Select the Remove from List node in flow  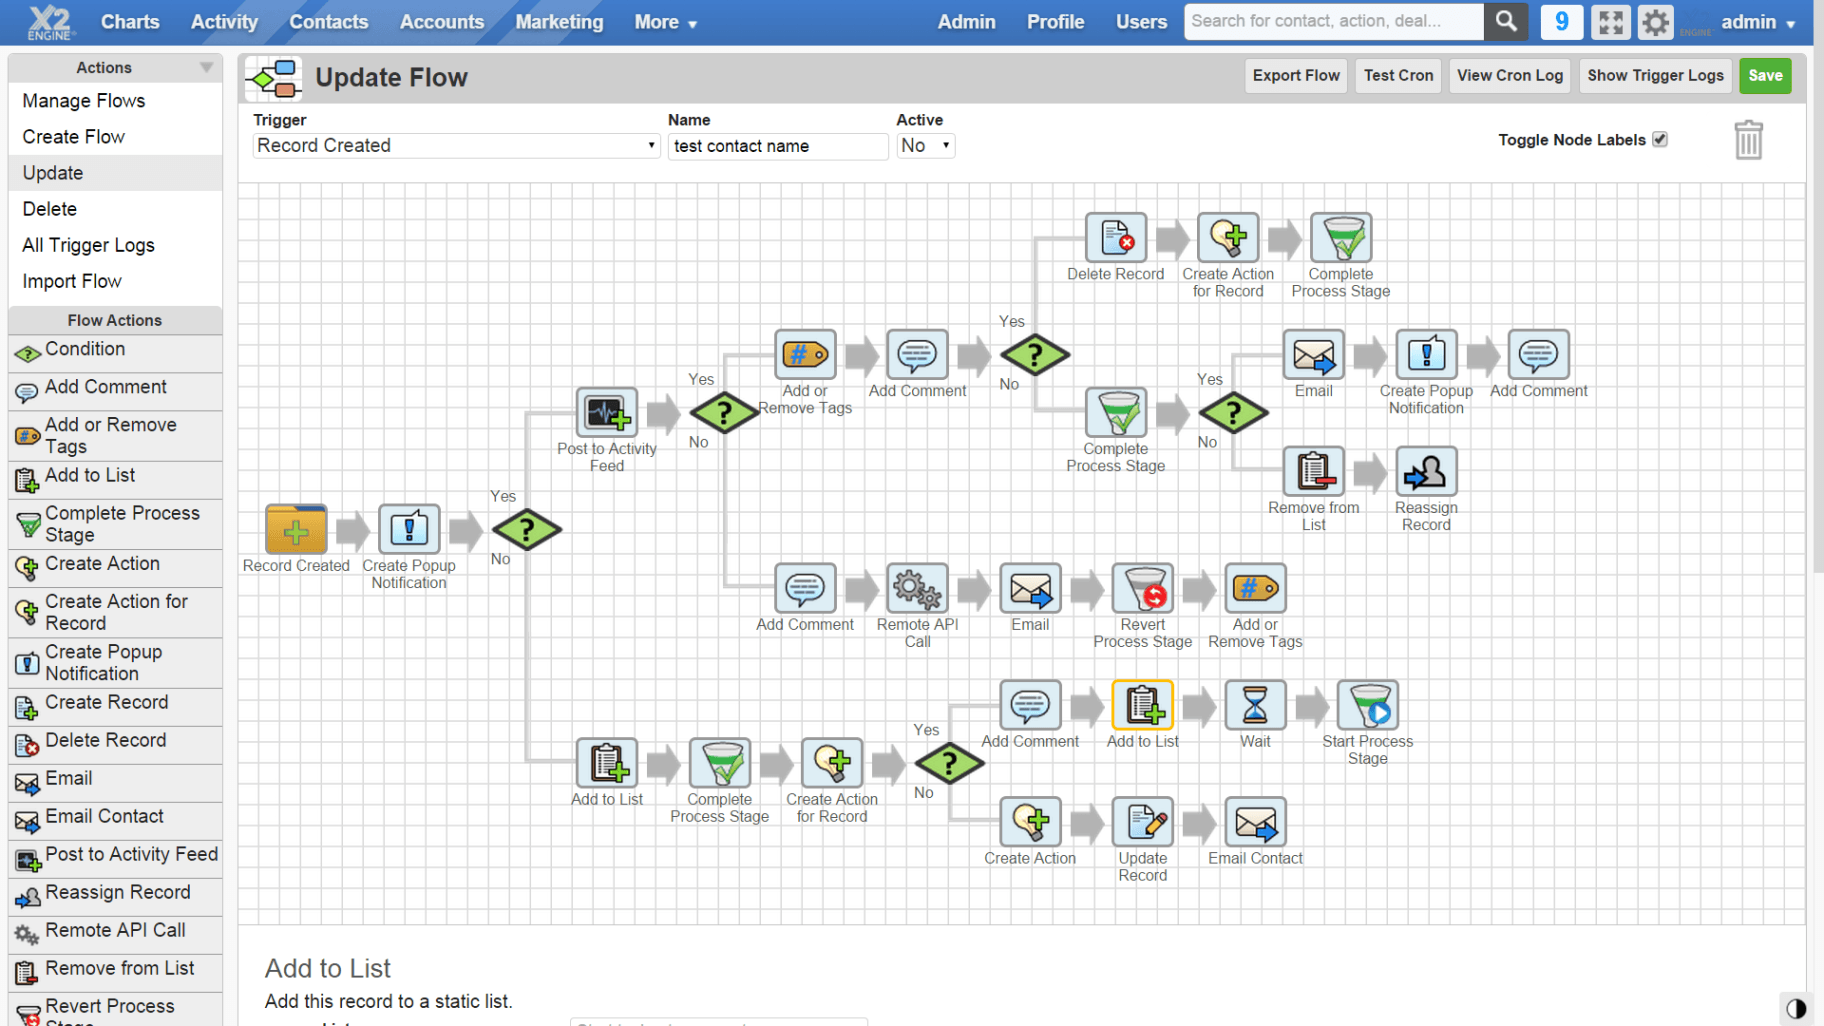pos(1313,471)
